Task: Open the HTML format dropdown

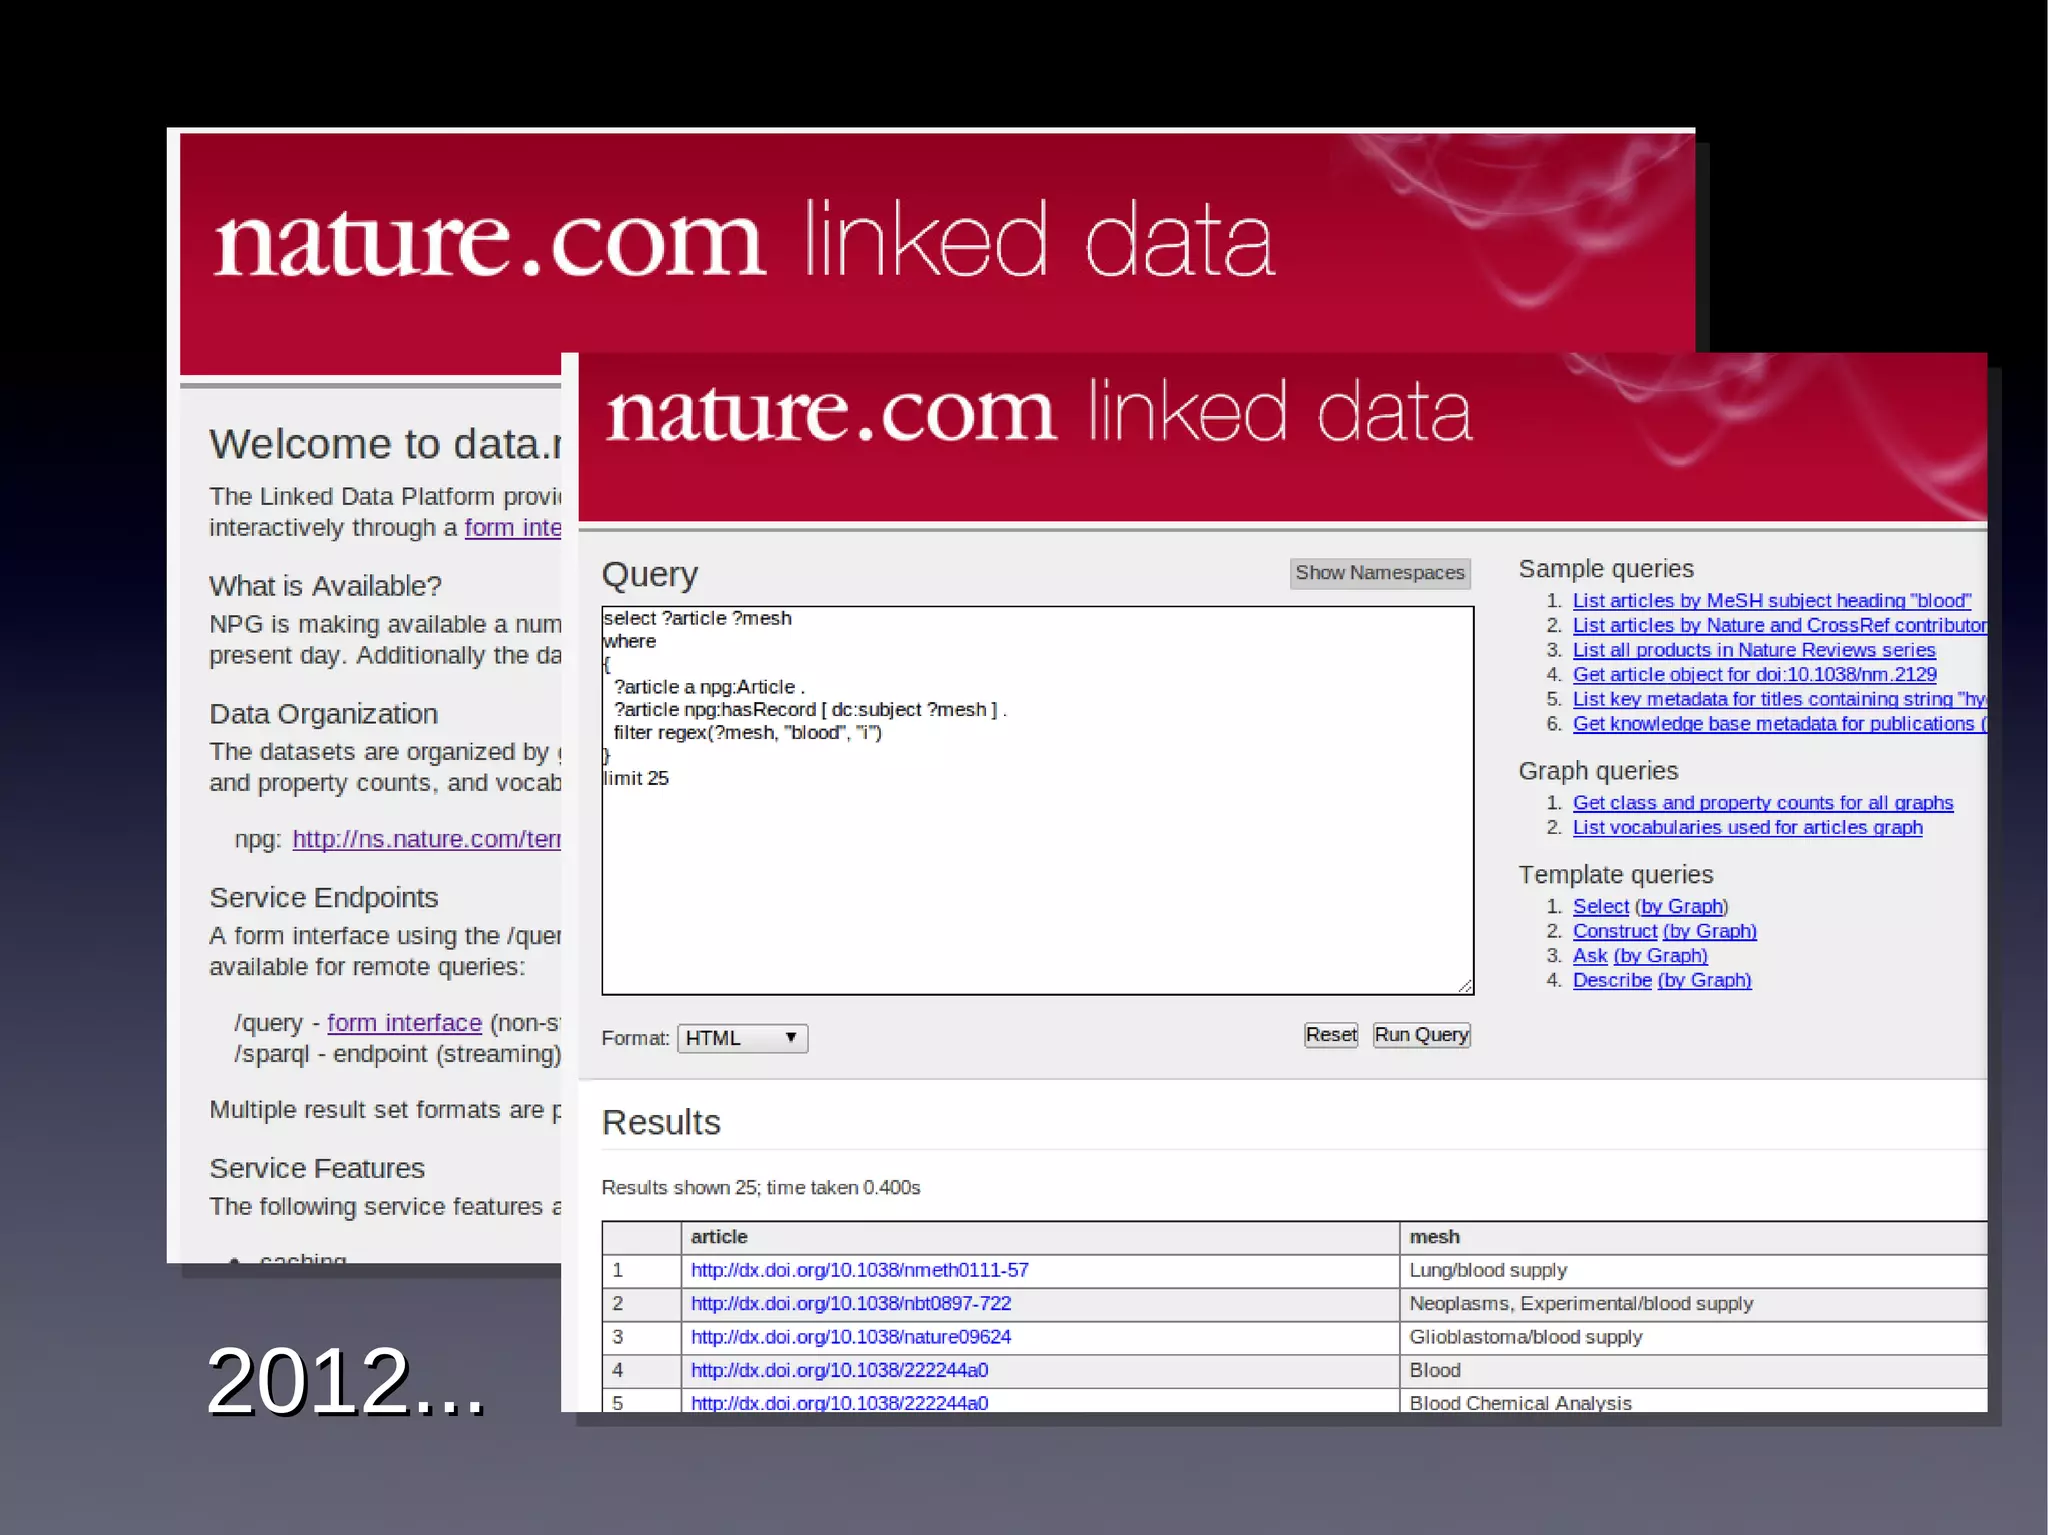Action: 742,1038
